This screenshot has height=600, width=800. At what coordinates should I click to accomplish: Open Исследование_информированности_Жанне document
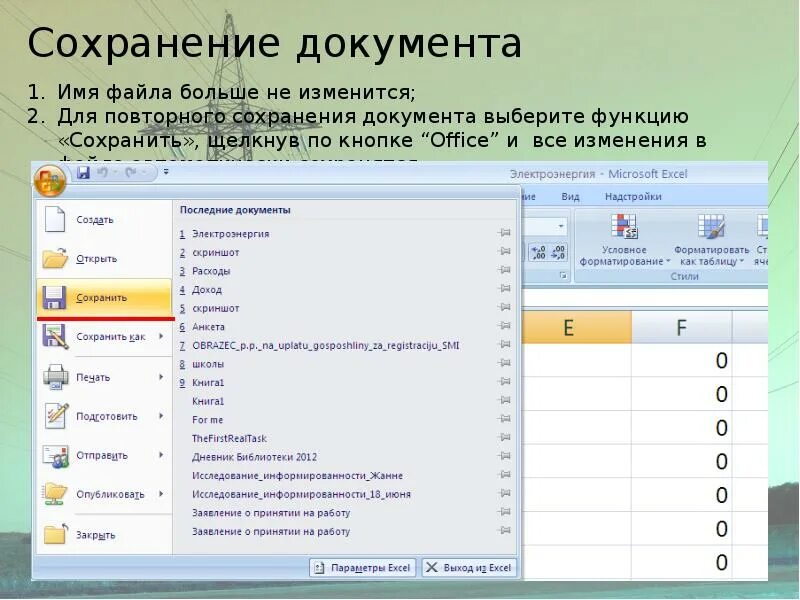(x=345, y=476)
